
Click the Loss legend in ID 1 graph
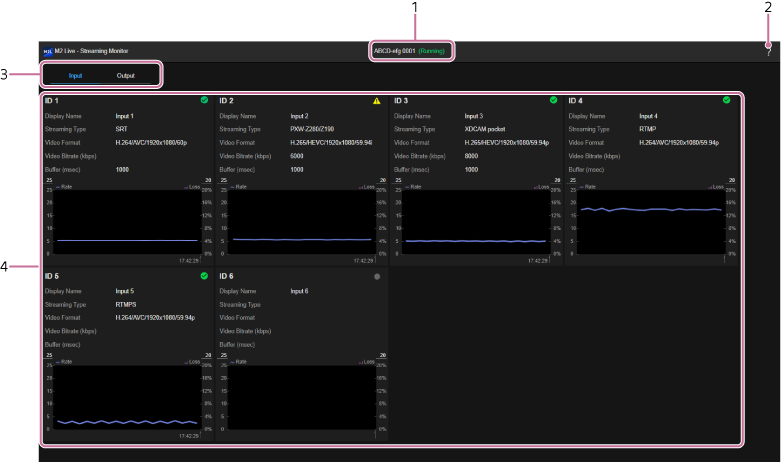coord(192,187)
